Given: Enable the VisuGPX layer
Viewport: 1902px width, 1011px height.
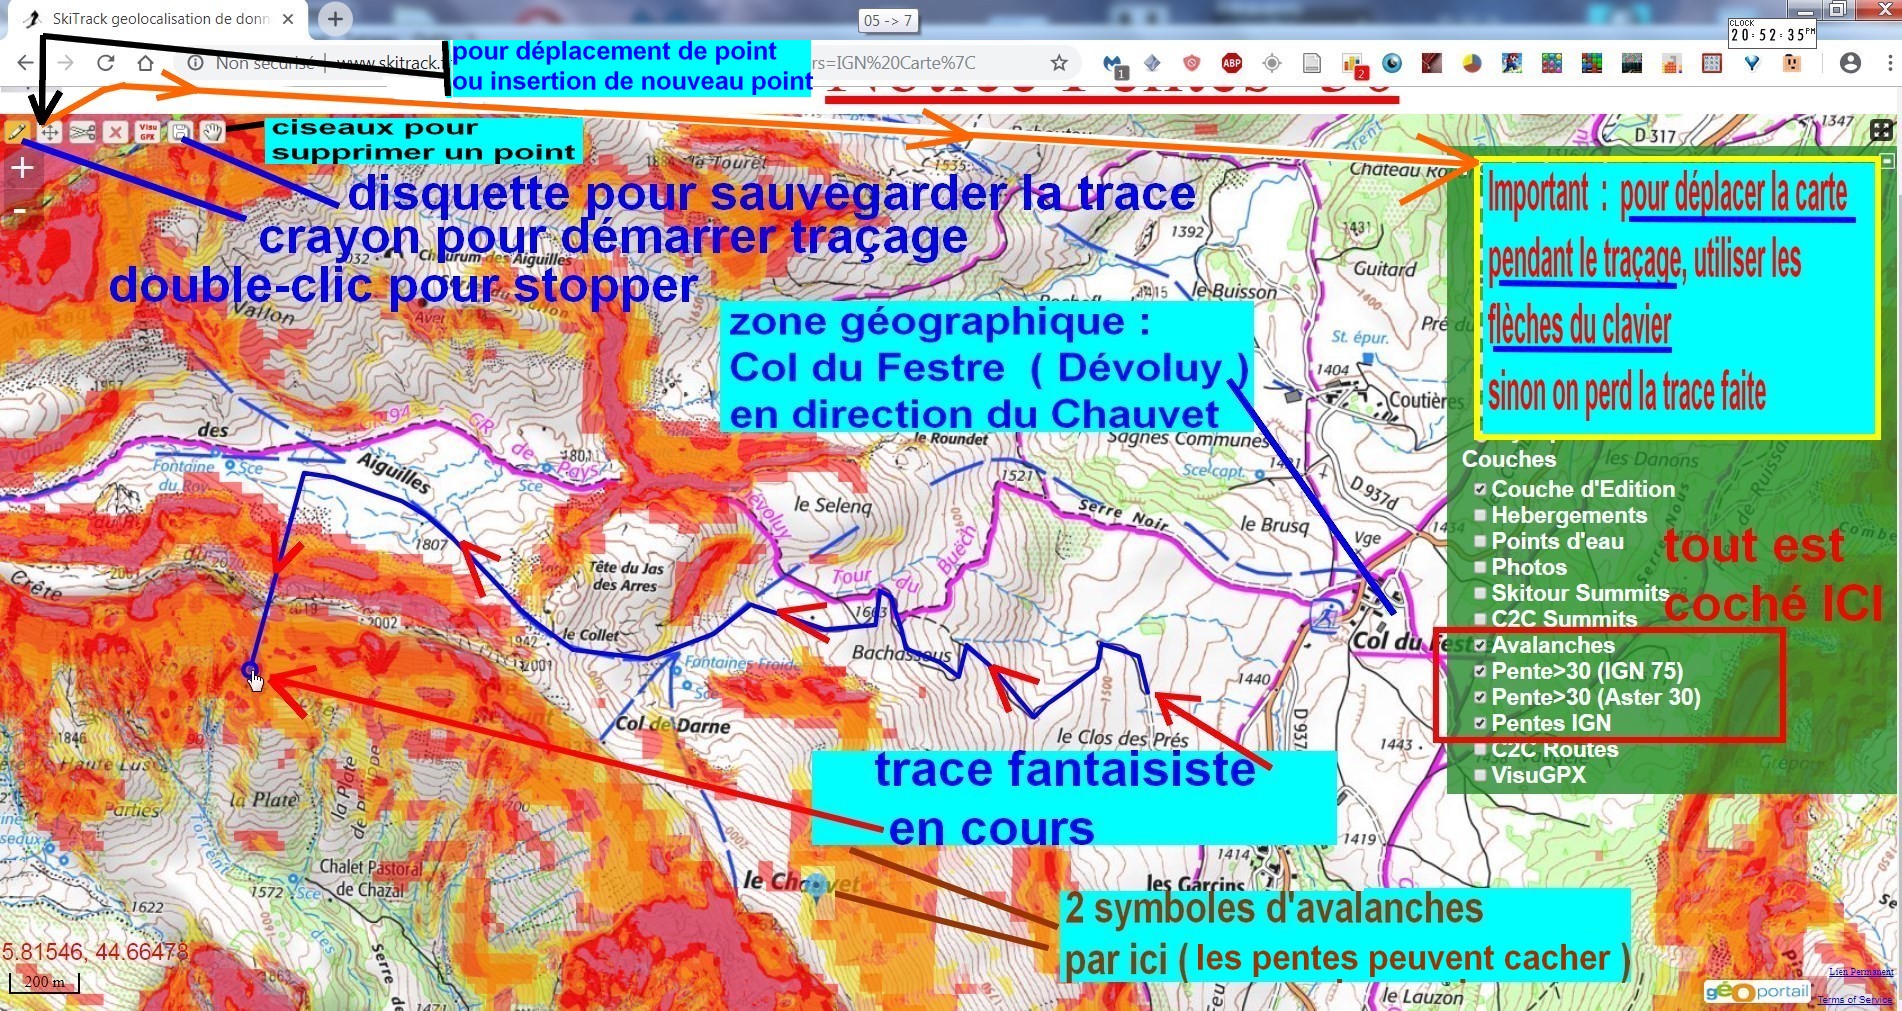Looking at the screenshot, I should click(1480, 775).
